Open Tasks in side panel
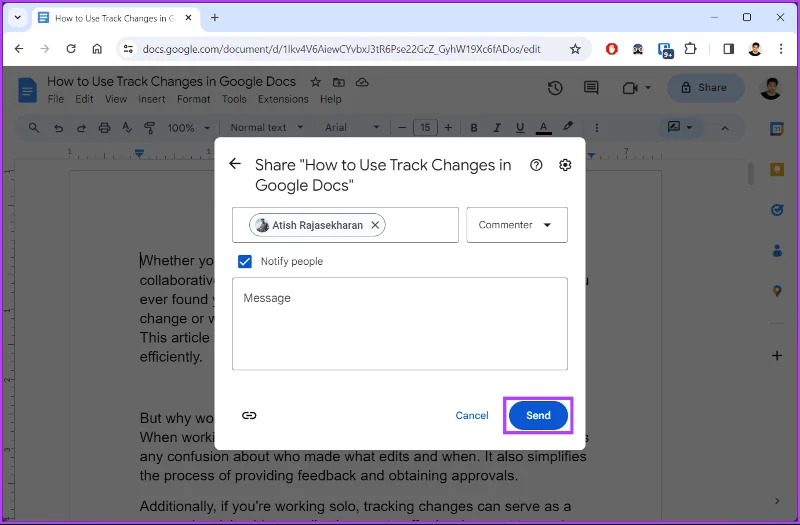 coord(777,210)
